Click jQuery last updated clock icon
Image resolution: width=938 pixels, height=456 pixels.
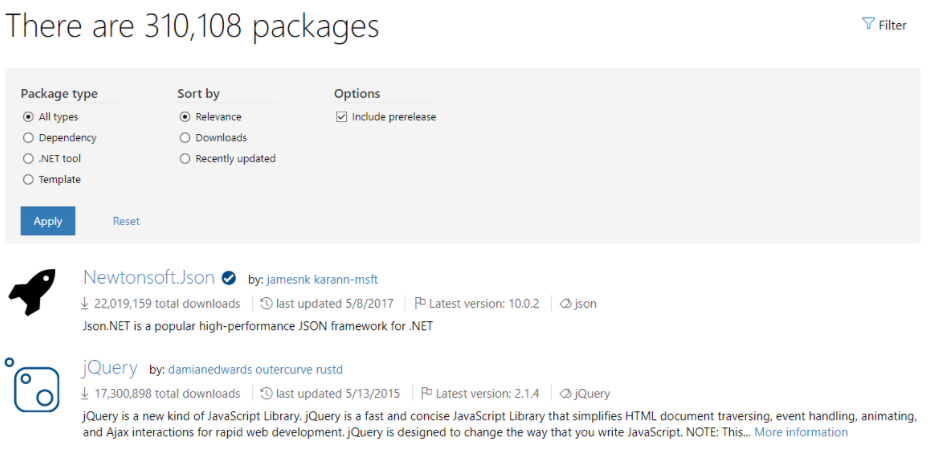pyautogui.click(x=267, y=394)
